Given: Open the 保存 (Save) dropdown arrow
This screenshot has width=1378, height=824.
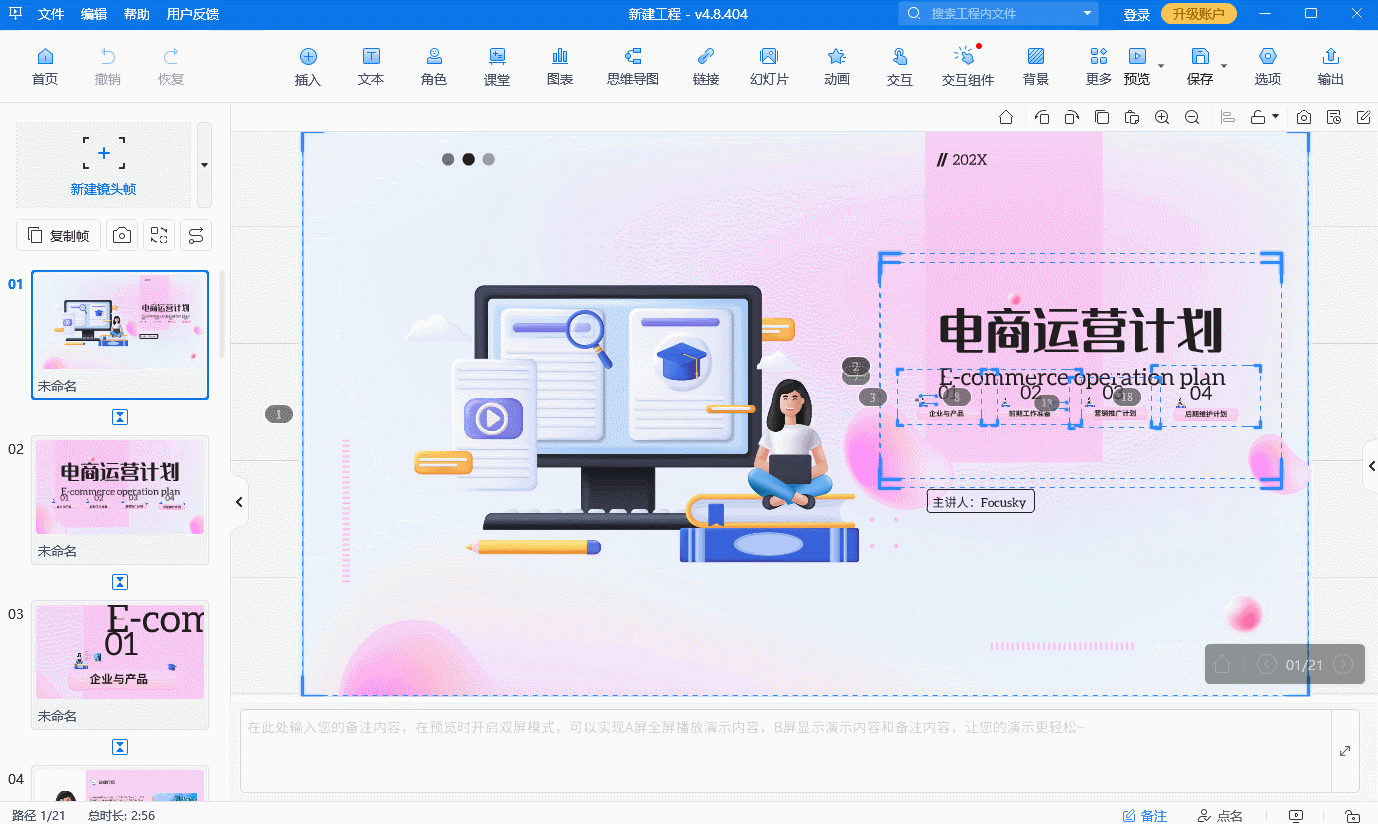Looking at the screenshot, I should tap(1224, 67).
